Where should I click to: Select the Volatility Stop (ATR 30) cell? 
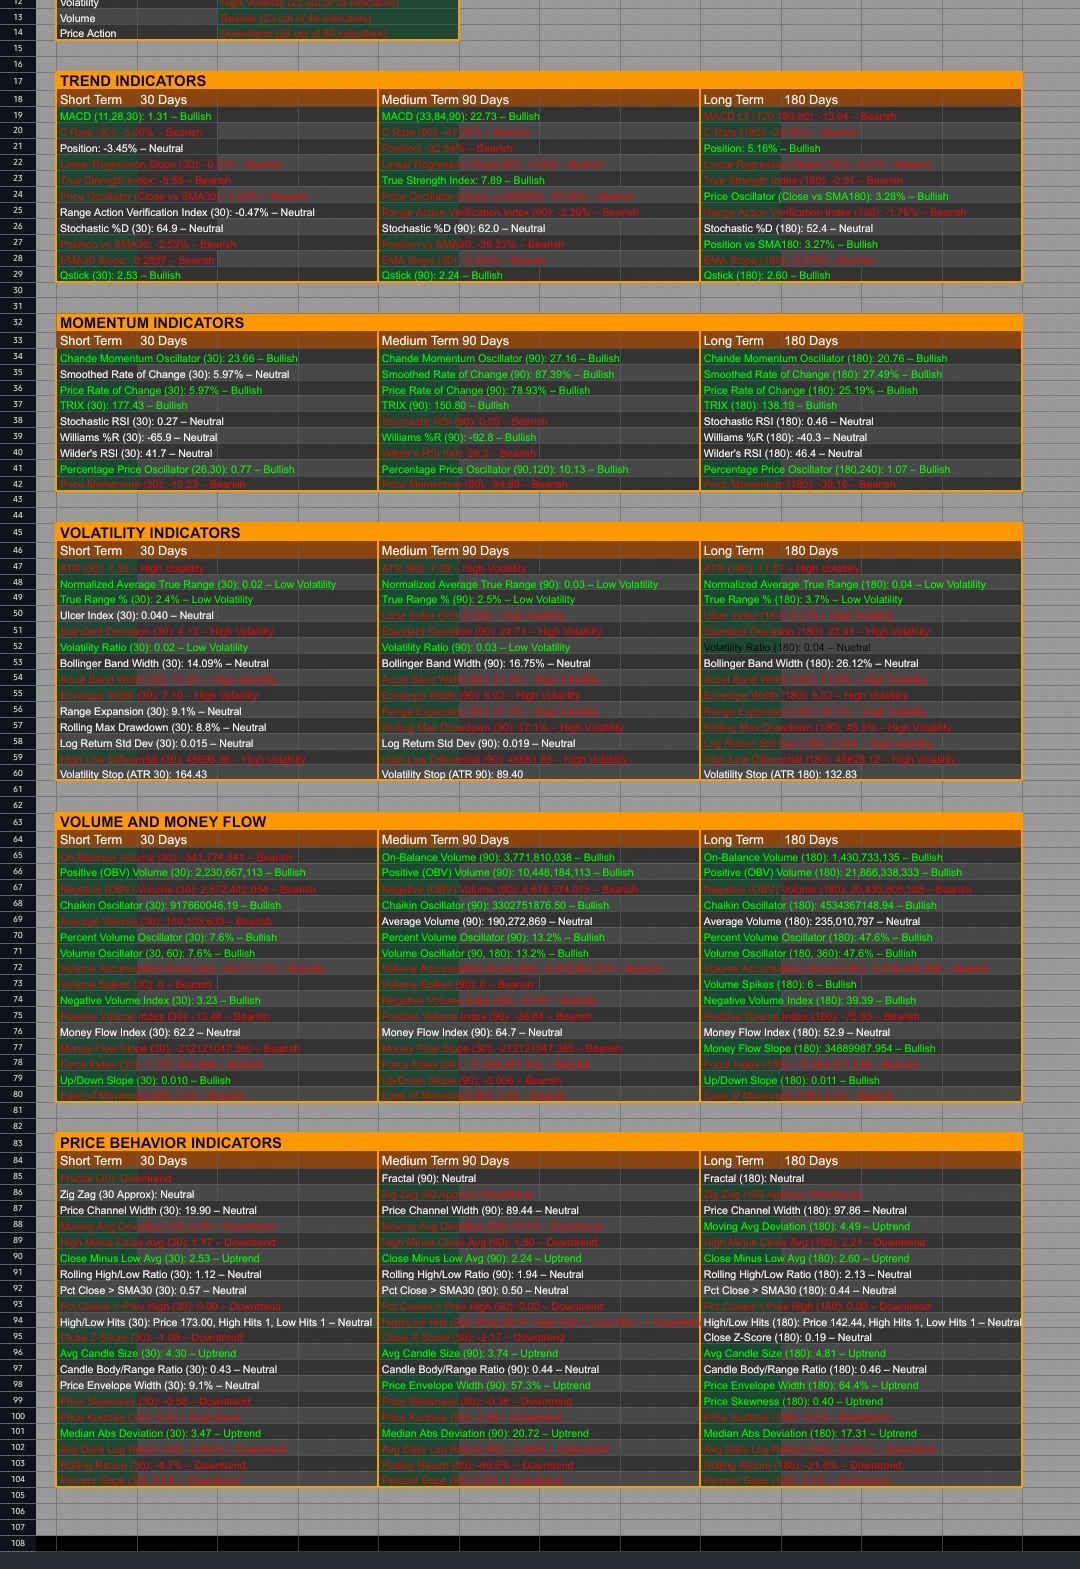click(134, 774)
